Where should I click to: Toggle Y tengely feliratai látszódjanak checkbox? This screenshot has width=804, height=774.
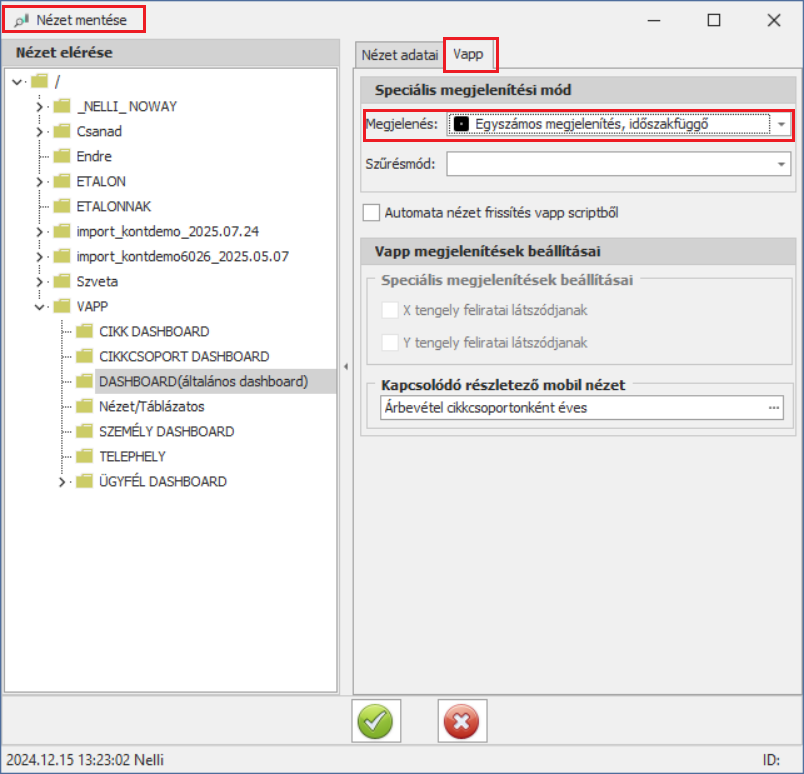pyautogui.click(x=390, y=342)
